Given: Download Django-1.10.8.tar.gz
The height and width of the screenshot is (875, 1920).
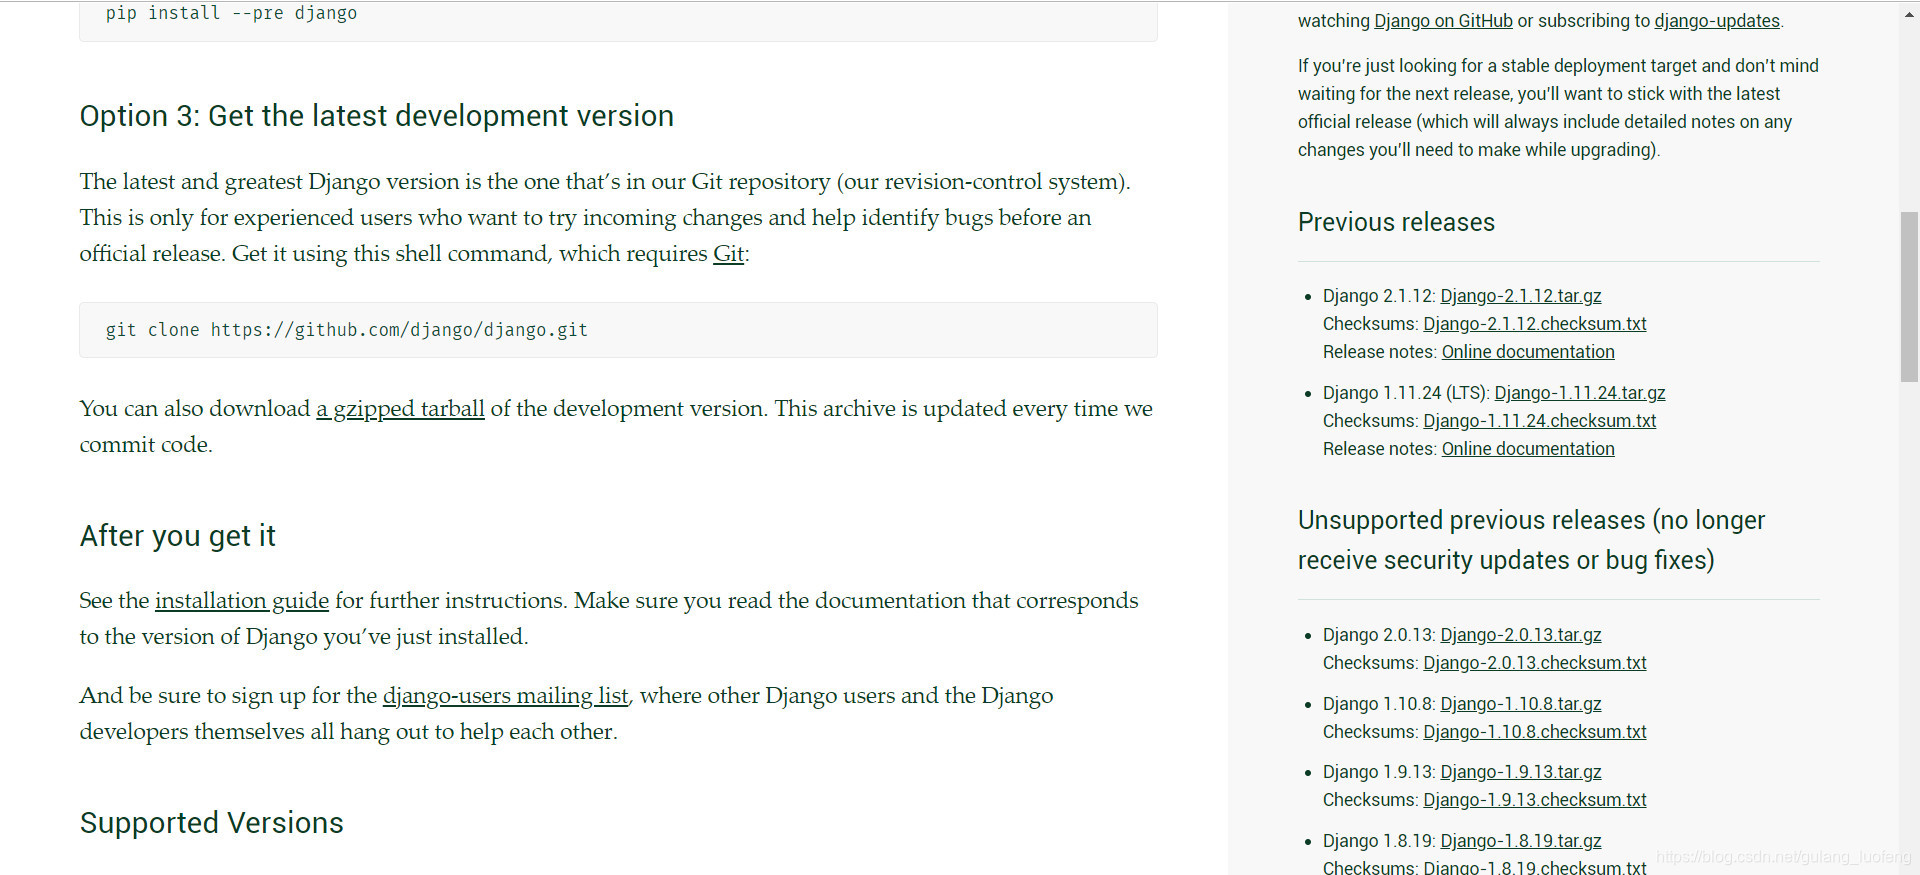Looking at the screenshot, I should [x=1521, y=704].
